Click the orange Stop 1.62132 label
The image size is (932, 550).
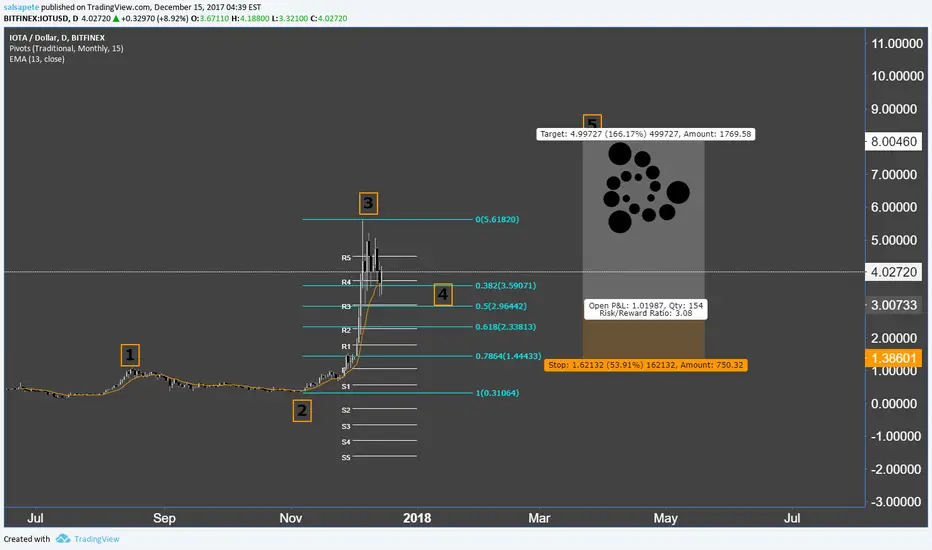(x=646, y=365)
